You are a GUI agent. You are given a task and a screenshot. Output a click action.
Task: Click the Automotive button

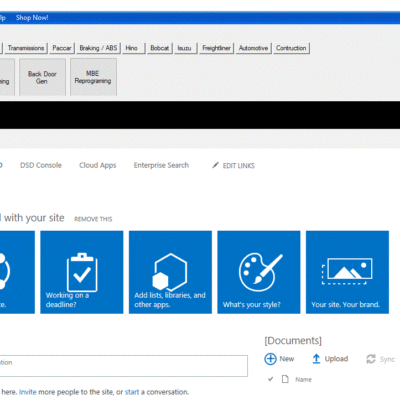pyautogui.click(x=253, y=48)
